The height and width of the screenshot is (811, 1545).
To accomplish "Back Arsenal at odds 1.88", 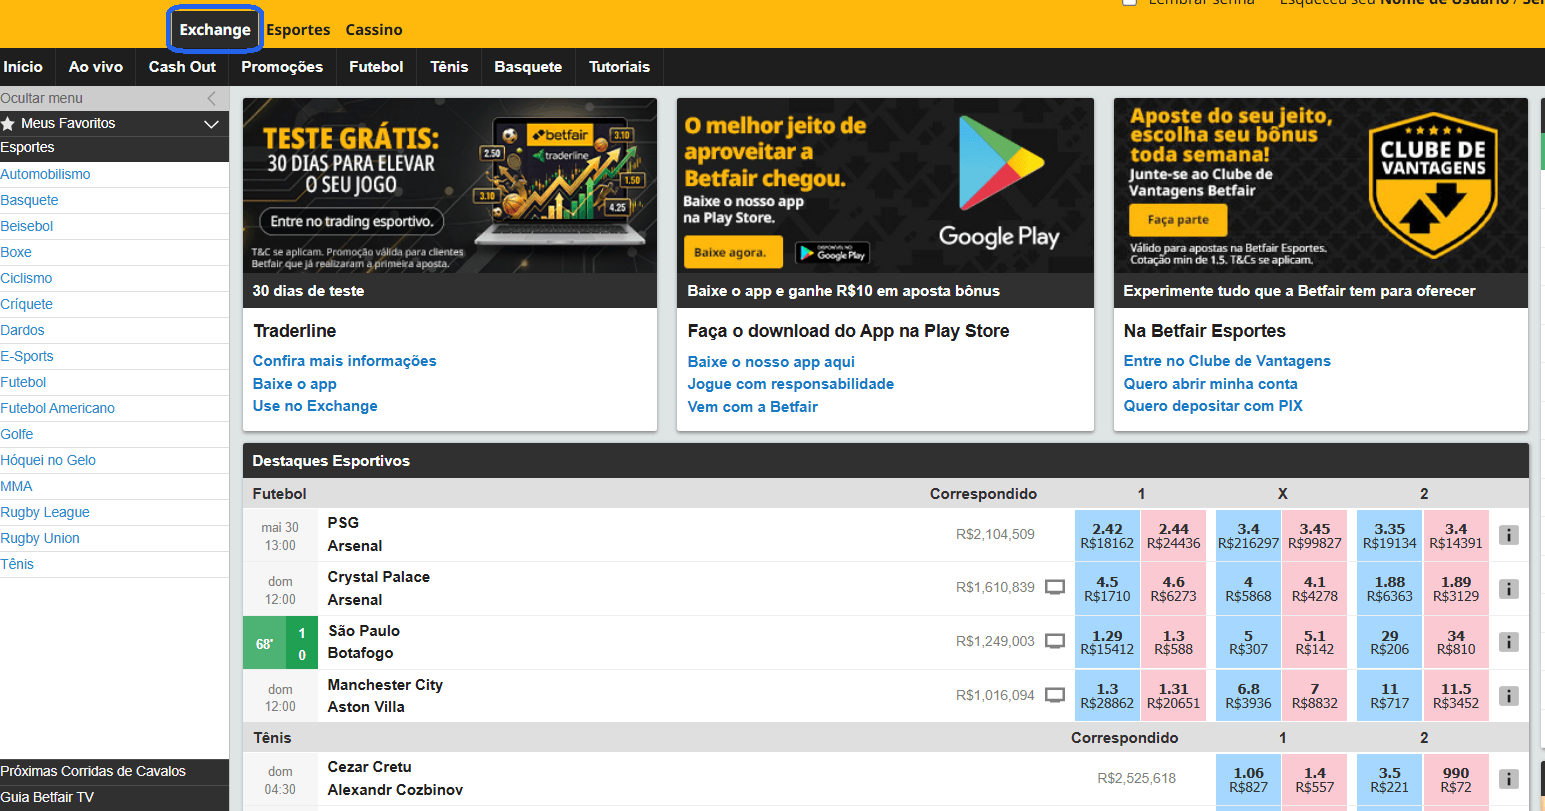I will pyautogui.click(x=1389, y=589).
